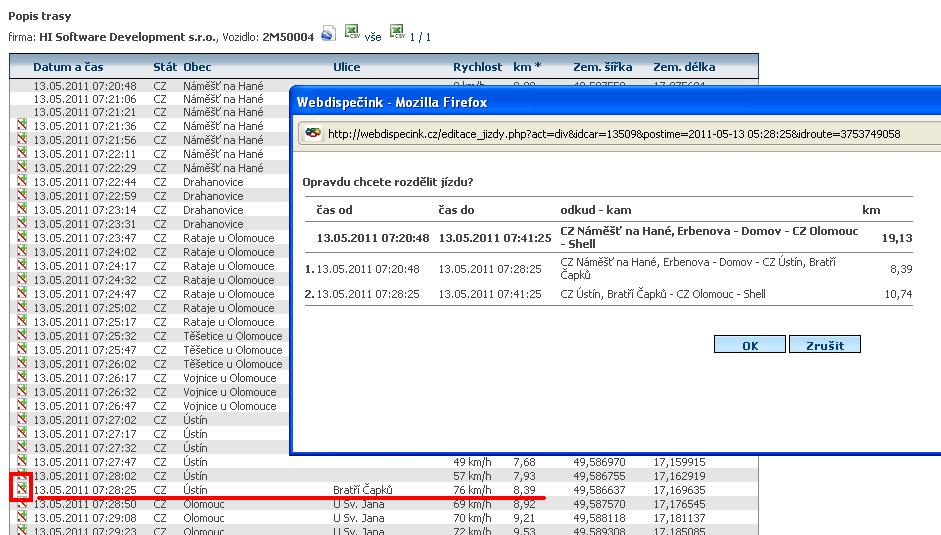Click speed value '76 km/h'

tap(472, 490)
